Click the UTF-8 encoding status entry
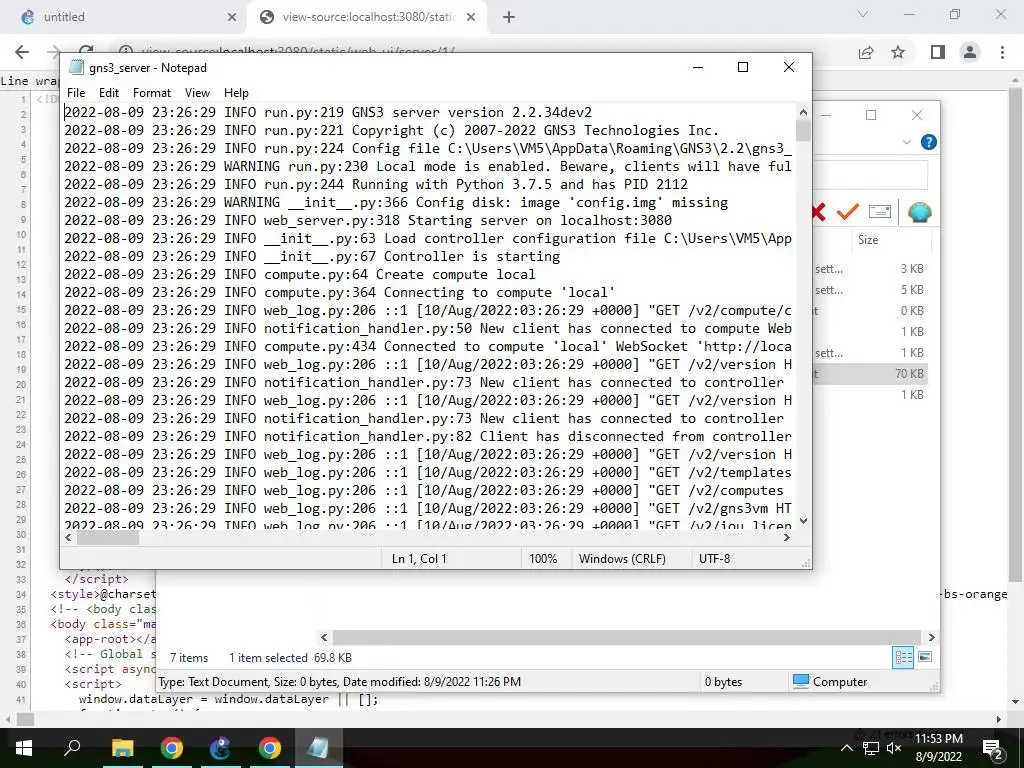The height and width of the screenshot is (768, 1024). click(x=714, y=559)
